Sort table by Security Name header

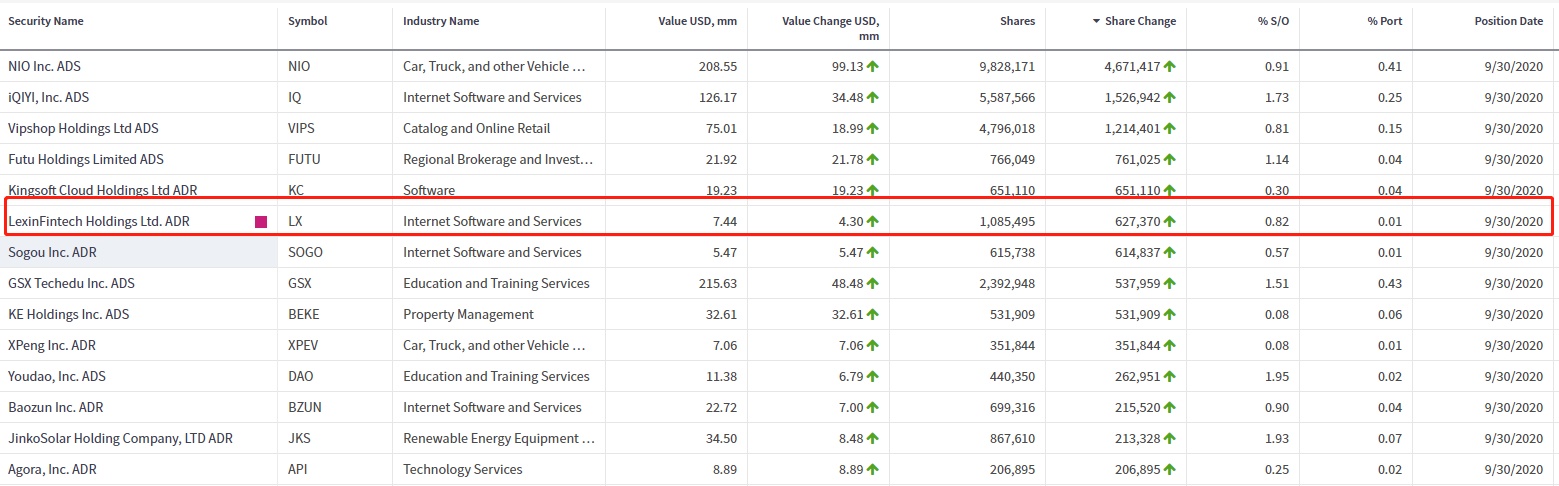click(46, 21)
